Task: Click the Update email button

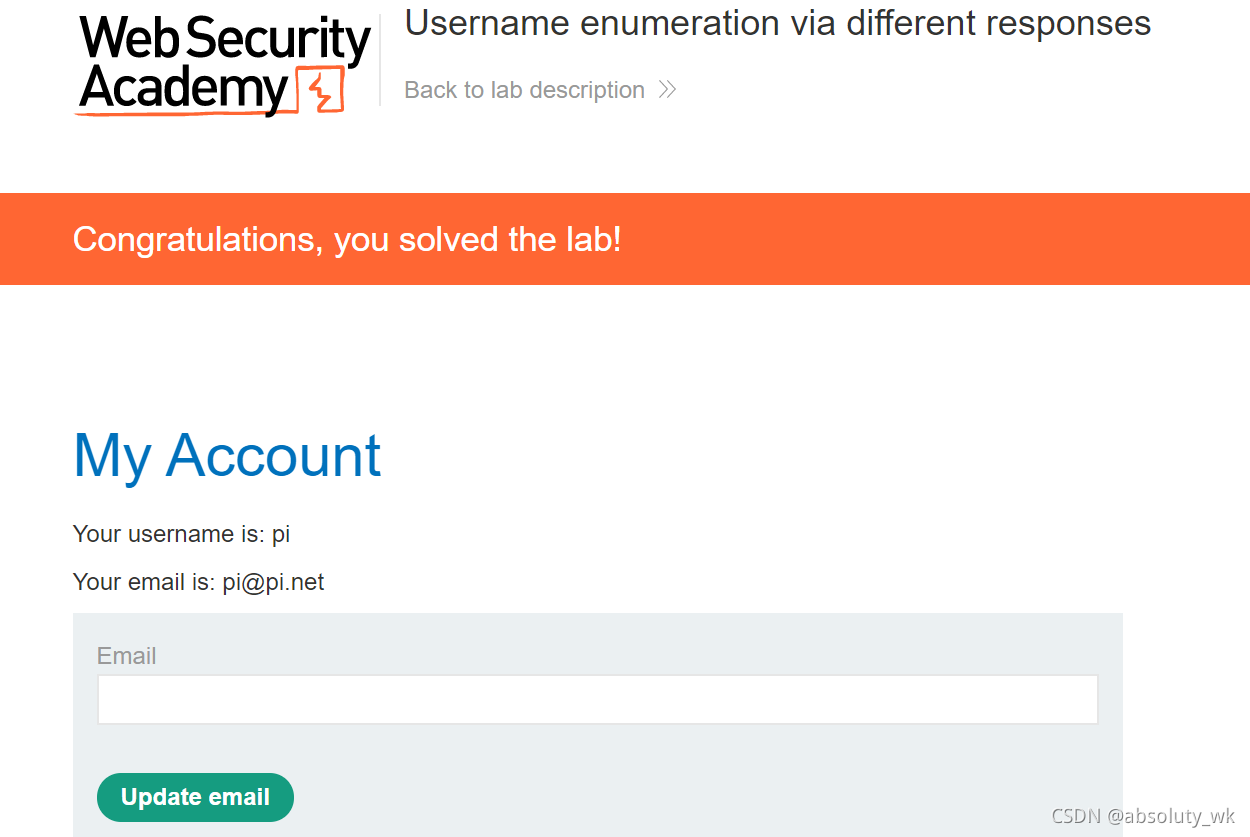Action: pos(195,797)
